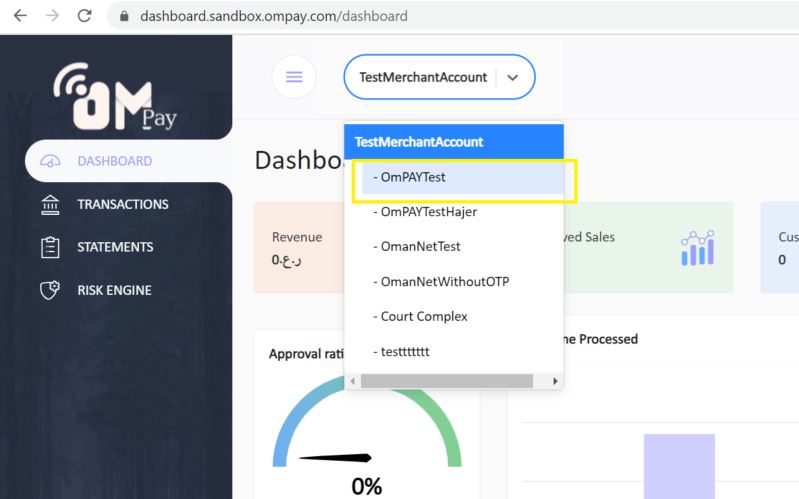This screenshot has height=499, width=799.
Task: Open the Transactions menu item
Action: tap(122, 204)
